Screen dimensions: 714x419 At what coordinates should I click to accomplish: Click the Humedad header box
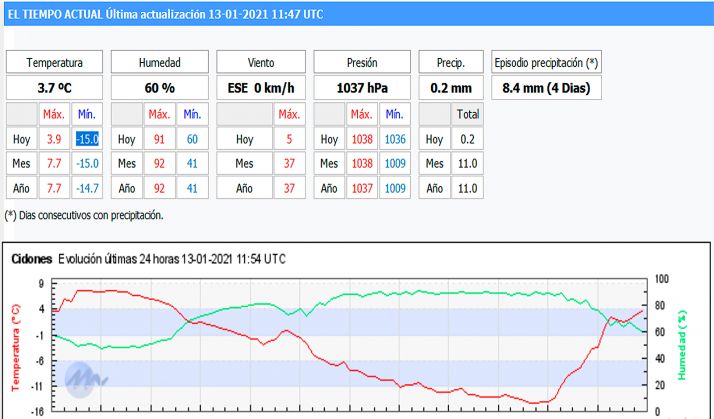click(156, 62)
